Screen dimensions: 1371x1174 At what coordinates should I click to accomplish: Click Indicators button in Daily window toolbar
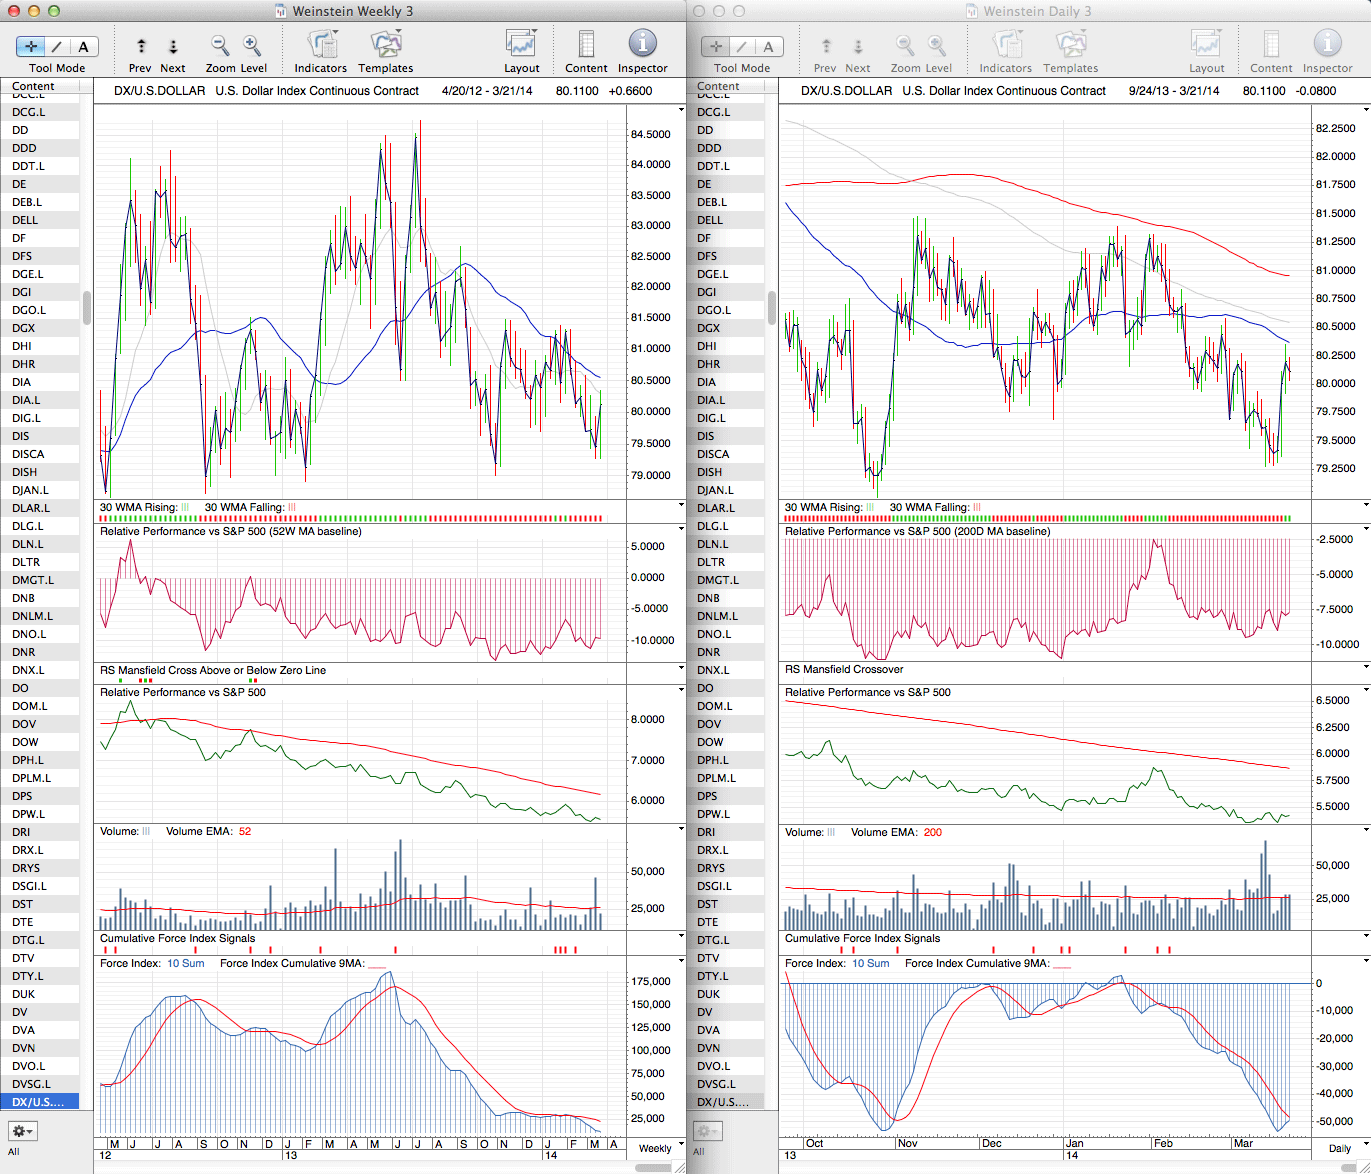1006,46
